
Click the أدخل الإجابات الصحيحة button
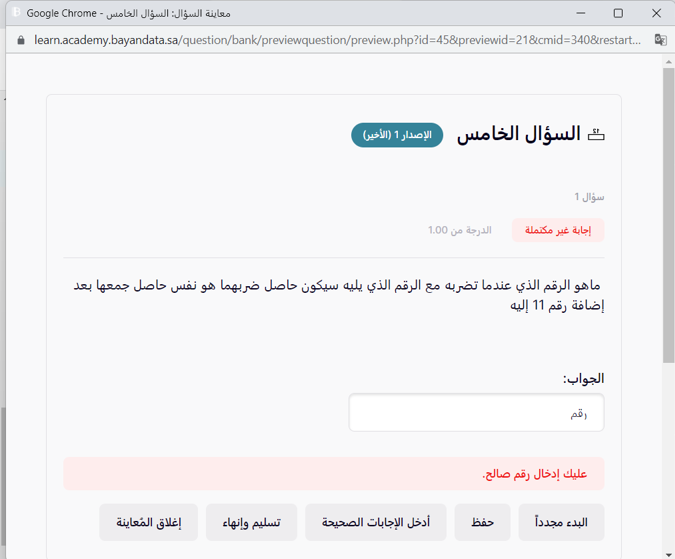pyautogui.click(x=375, y=522)
